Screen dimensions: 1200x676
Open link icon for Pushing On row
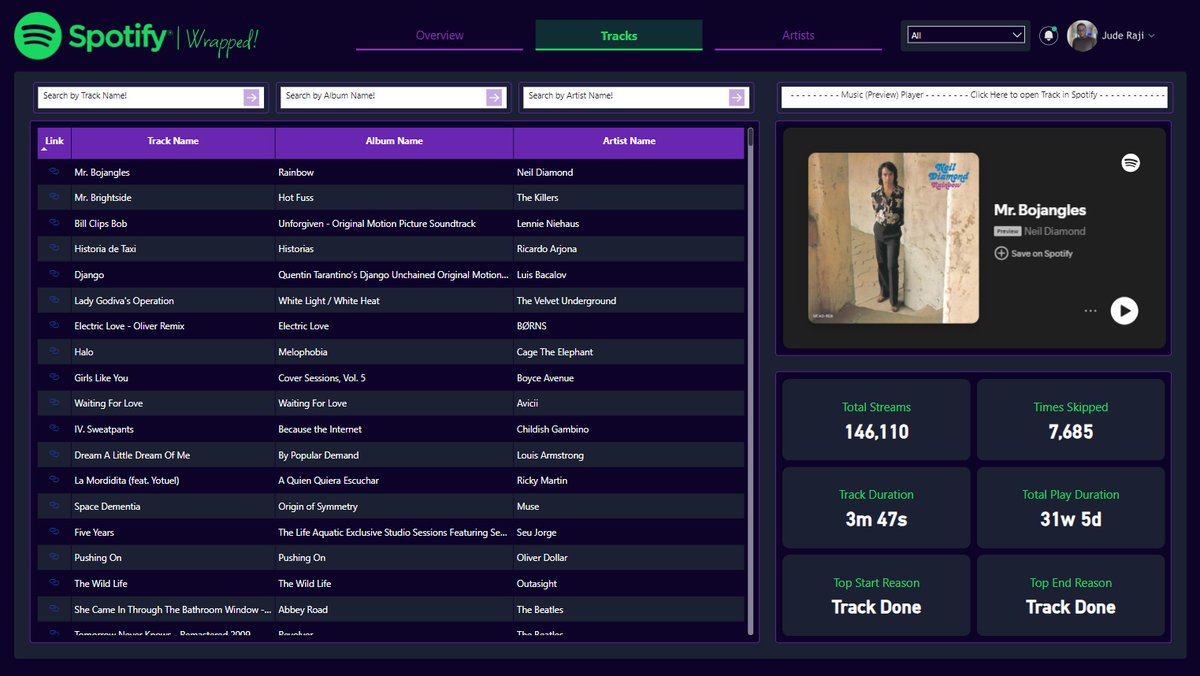[x=54, y=558]
